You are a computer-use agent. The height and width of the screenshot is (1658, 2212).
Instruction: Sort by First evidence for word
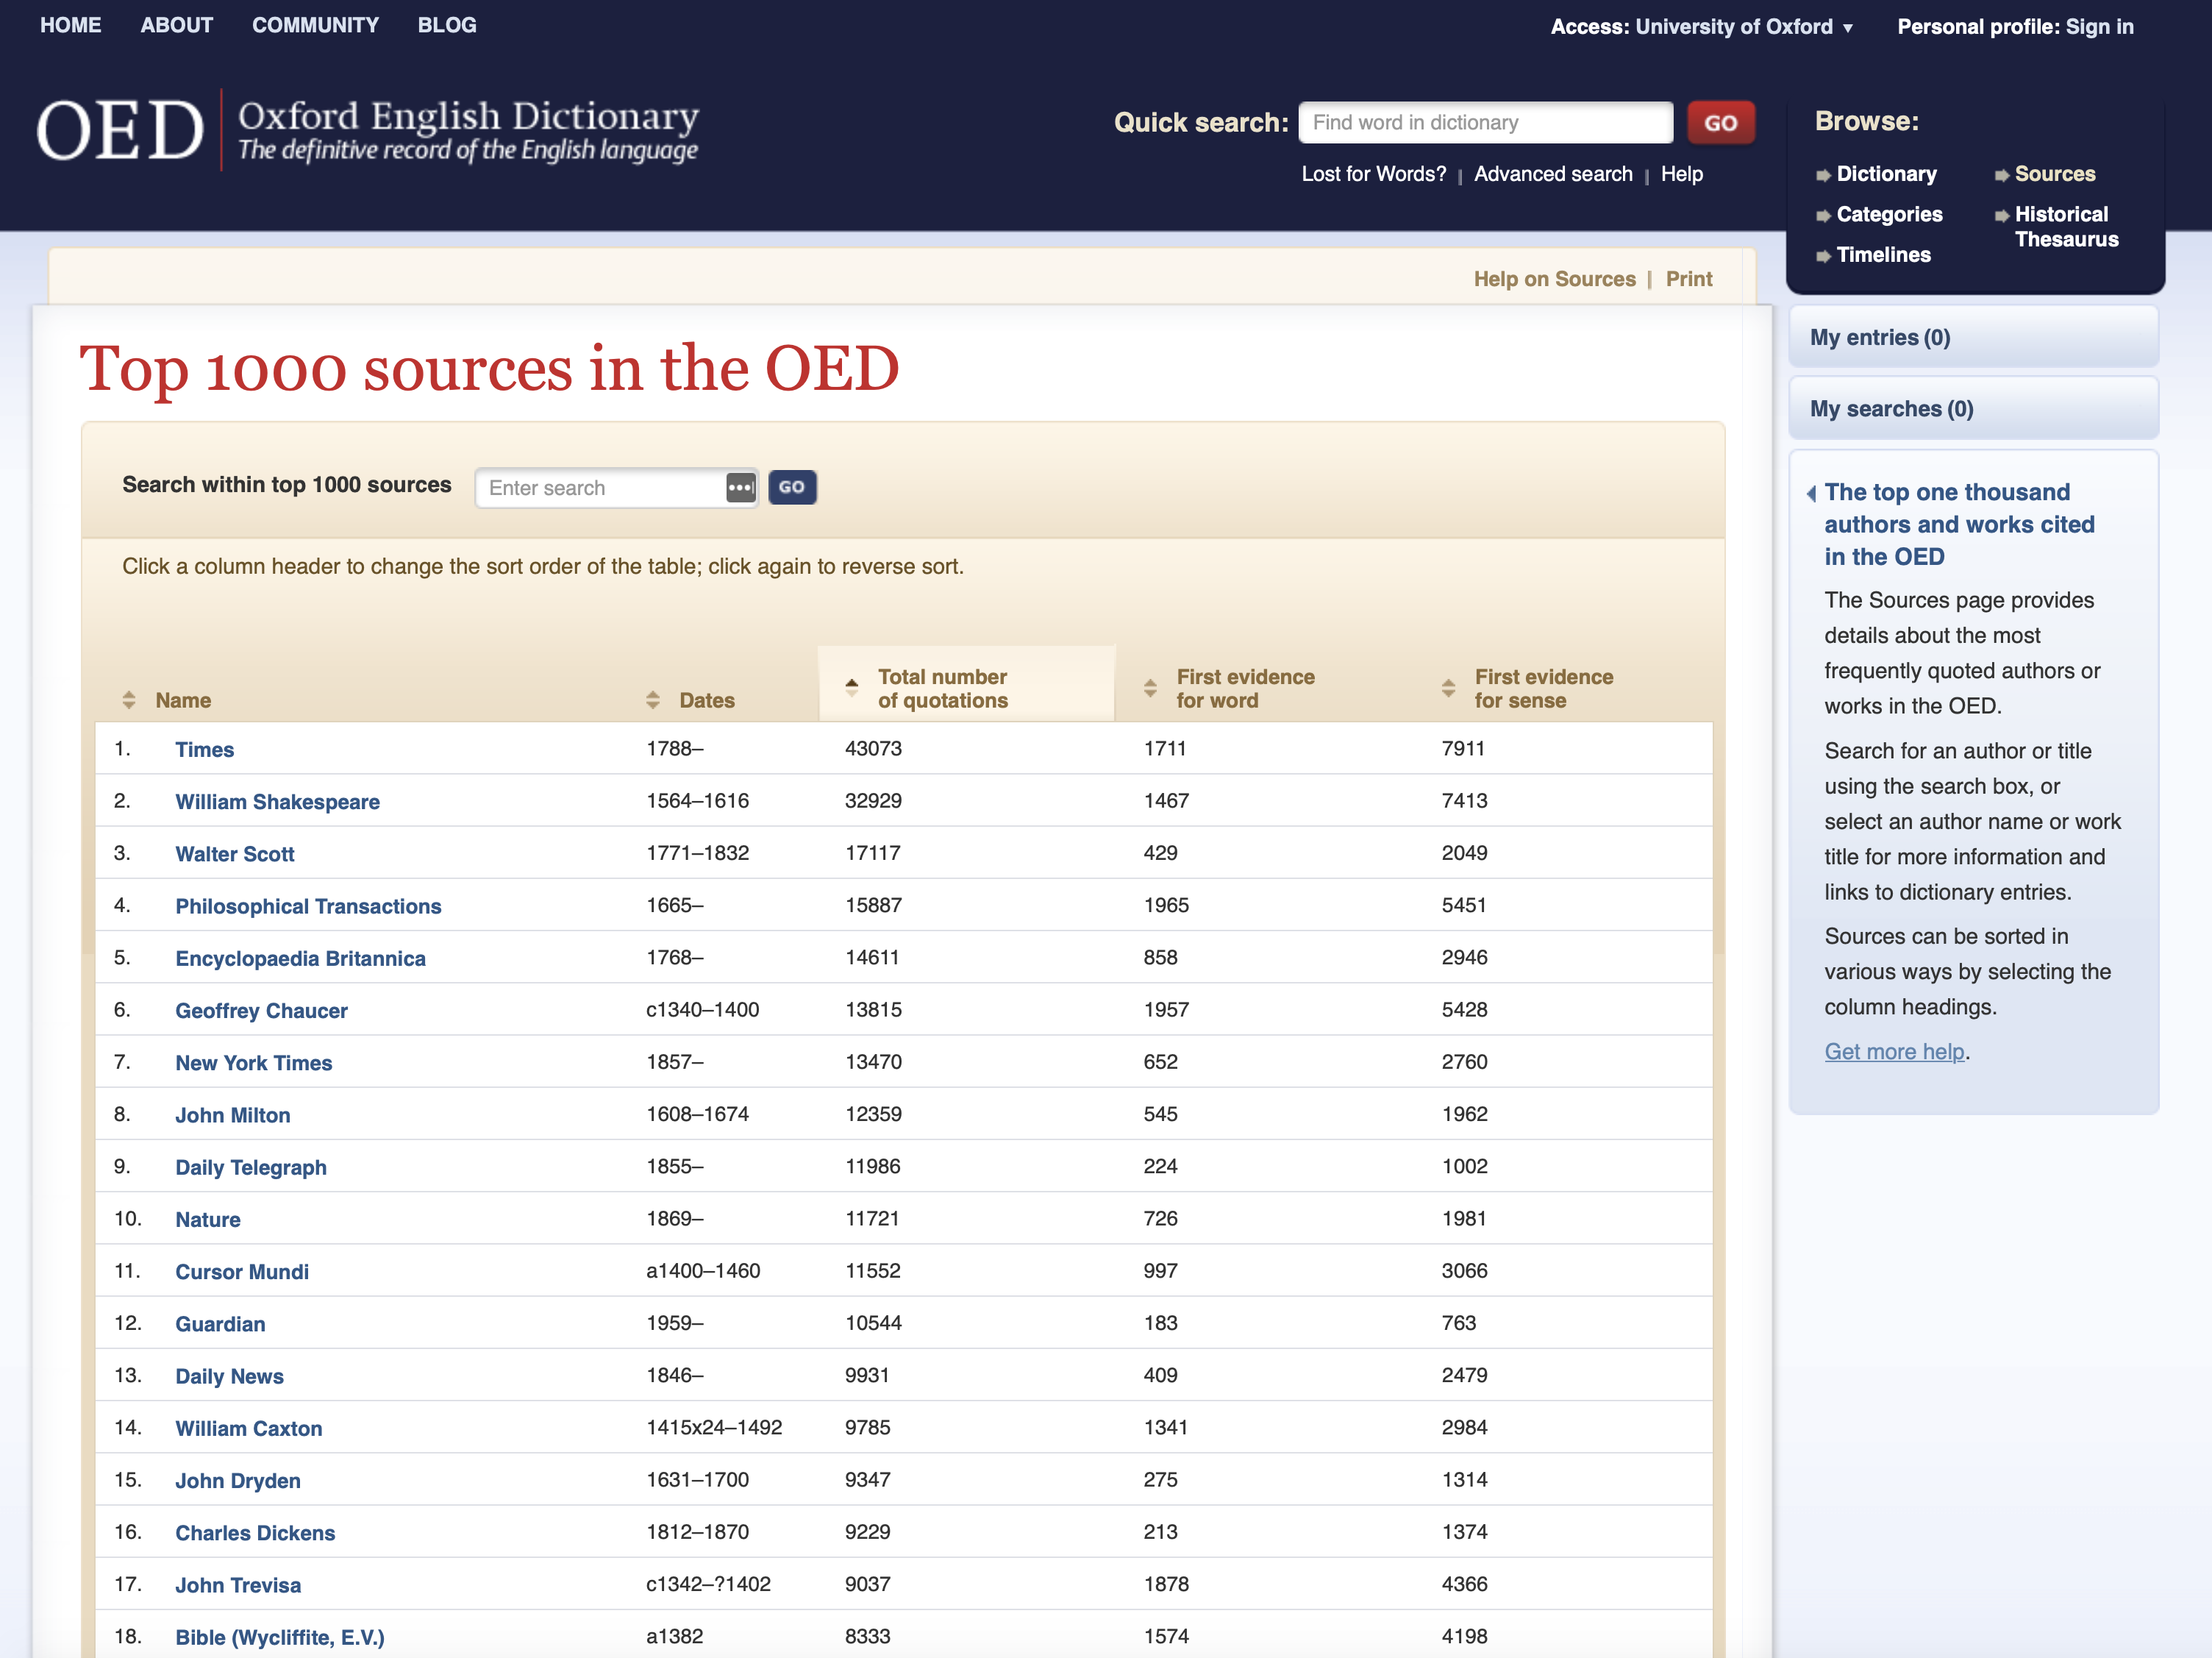[1244, 688]
